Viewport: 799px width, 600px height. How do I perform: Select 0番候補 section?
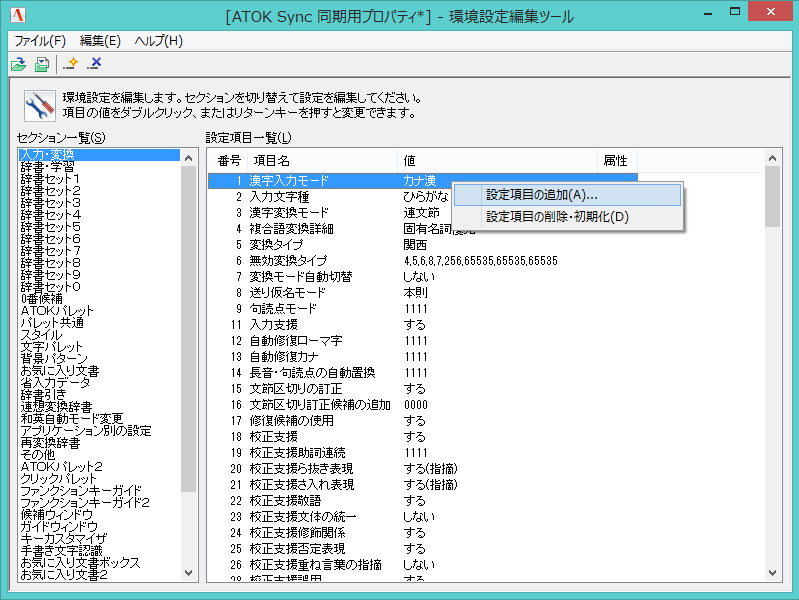coord(99,299)
